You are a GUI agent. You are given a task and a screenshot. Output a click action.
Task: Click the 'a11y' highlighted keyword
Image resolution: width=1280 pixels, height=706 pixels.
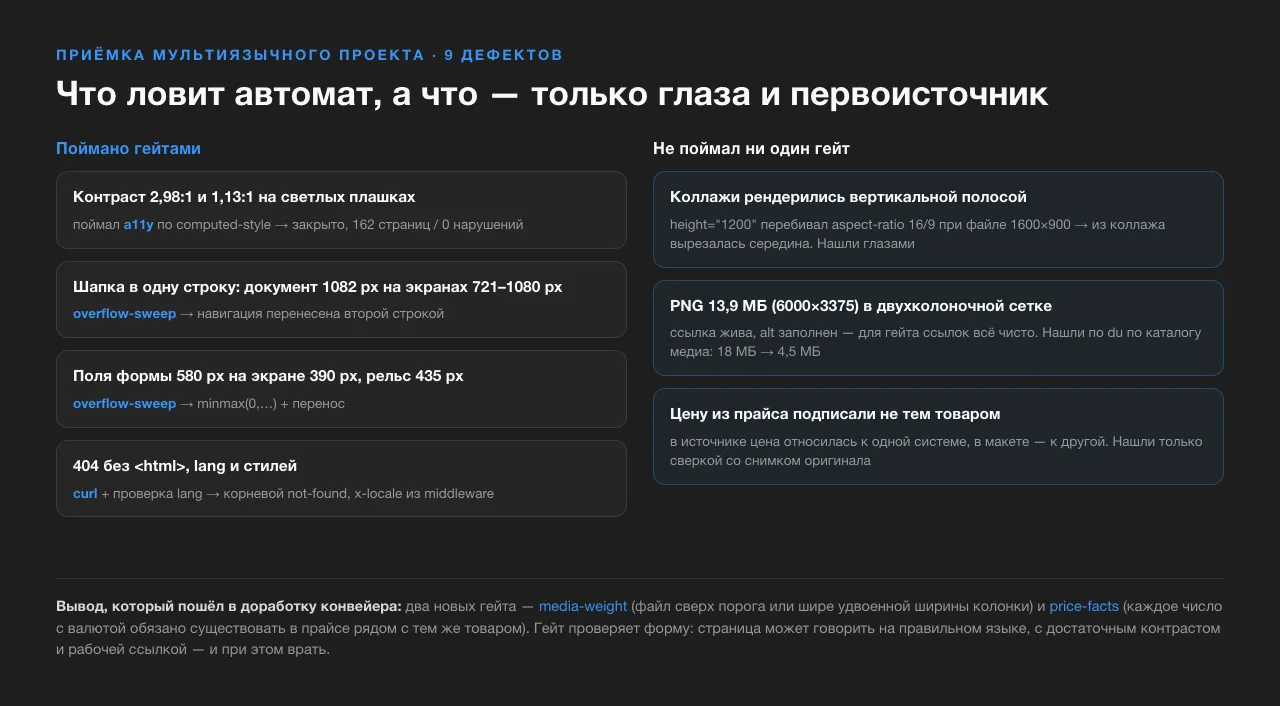click(138, 225)
